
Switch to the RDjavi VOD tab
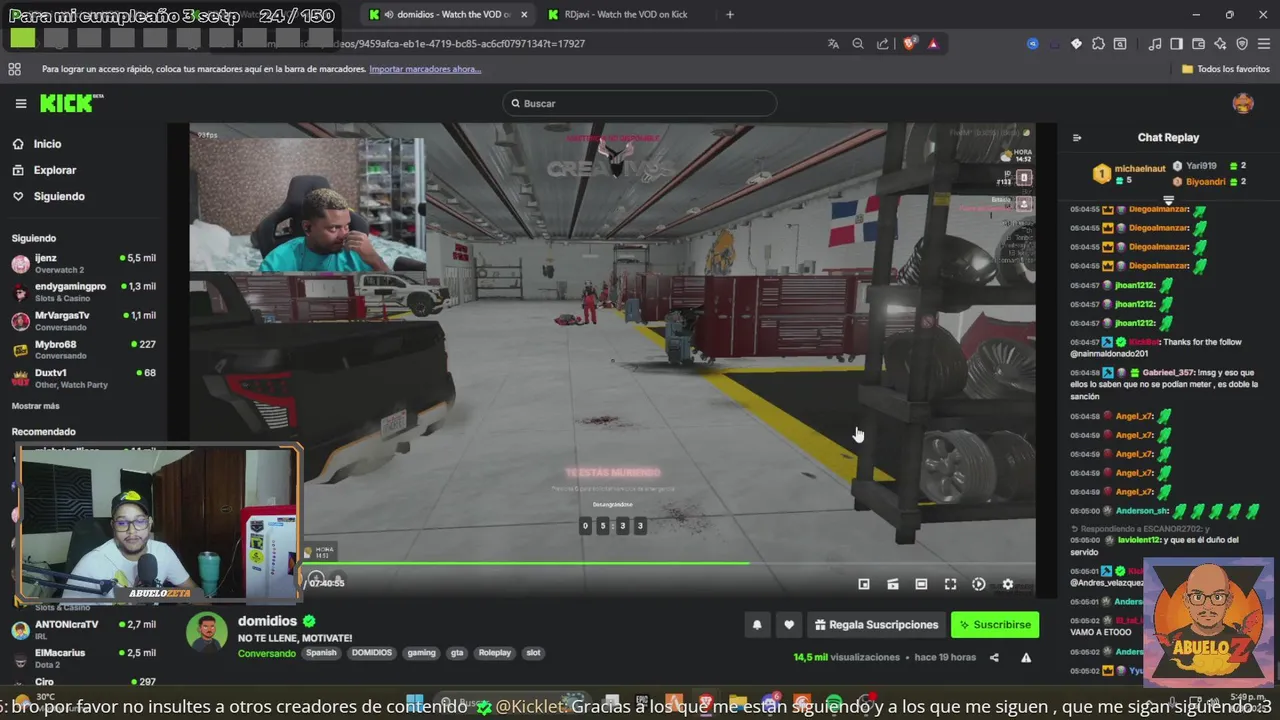pyautogui.click(x=625, y=15)
